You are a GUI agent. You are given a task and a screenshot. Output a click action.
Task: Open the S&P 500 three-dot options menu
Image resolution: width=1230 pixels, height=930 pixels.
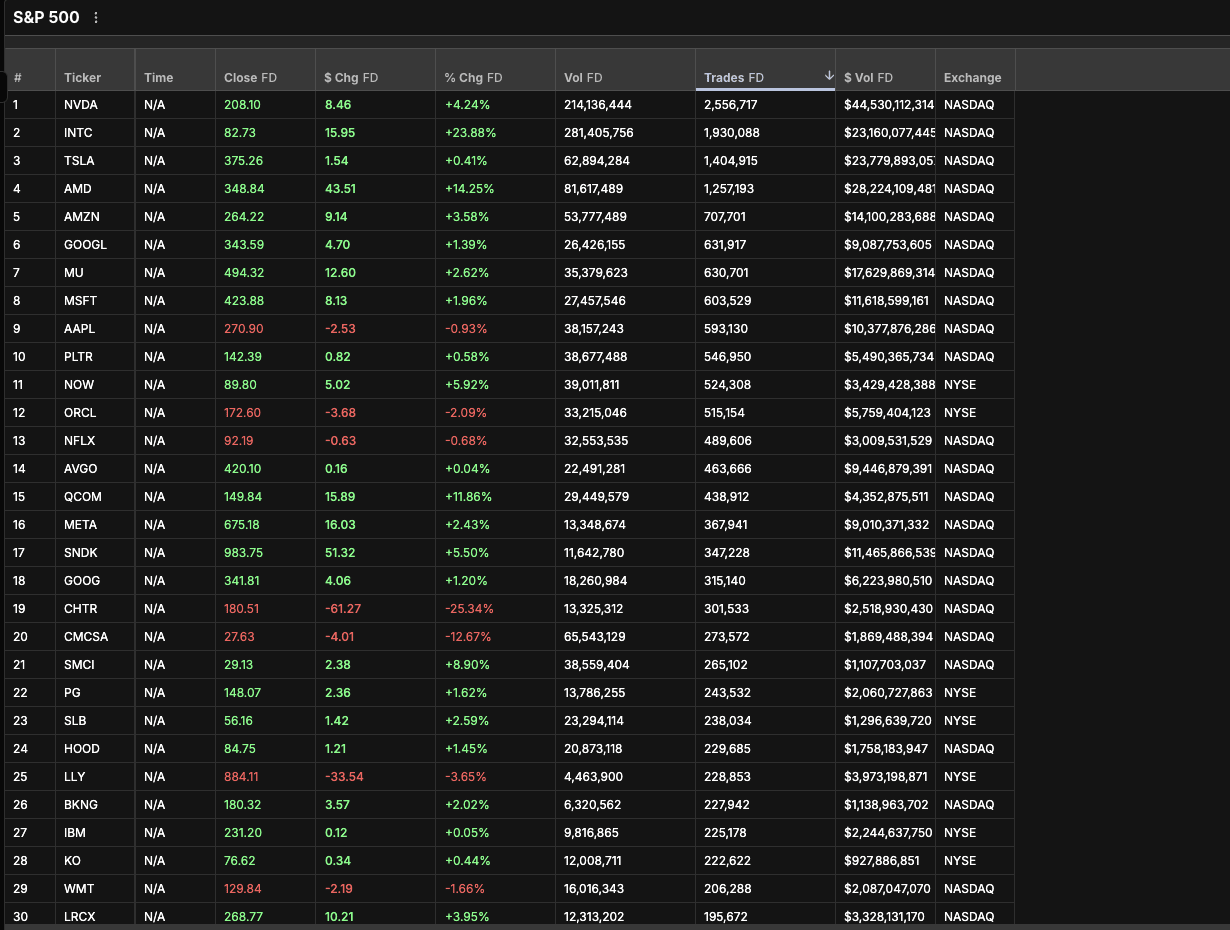click(x=96, y=18)
